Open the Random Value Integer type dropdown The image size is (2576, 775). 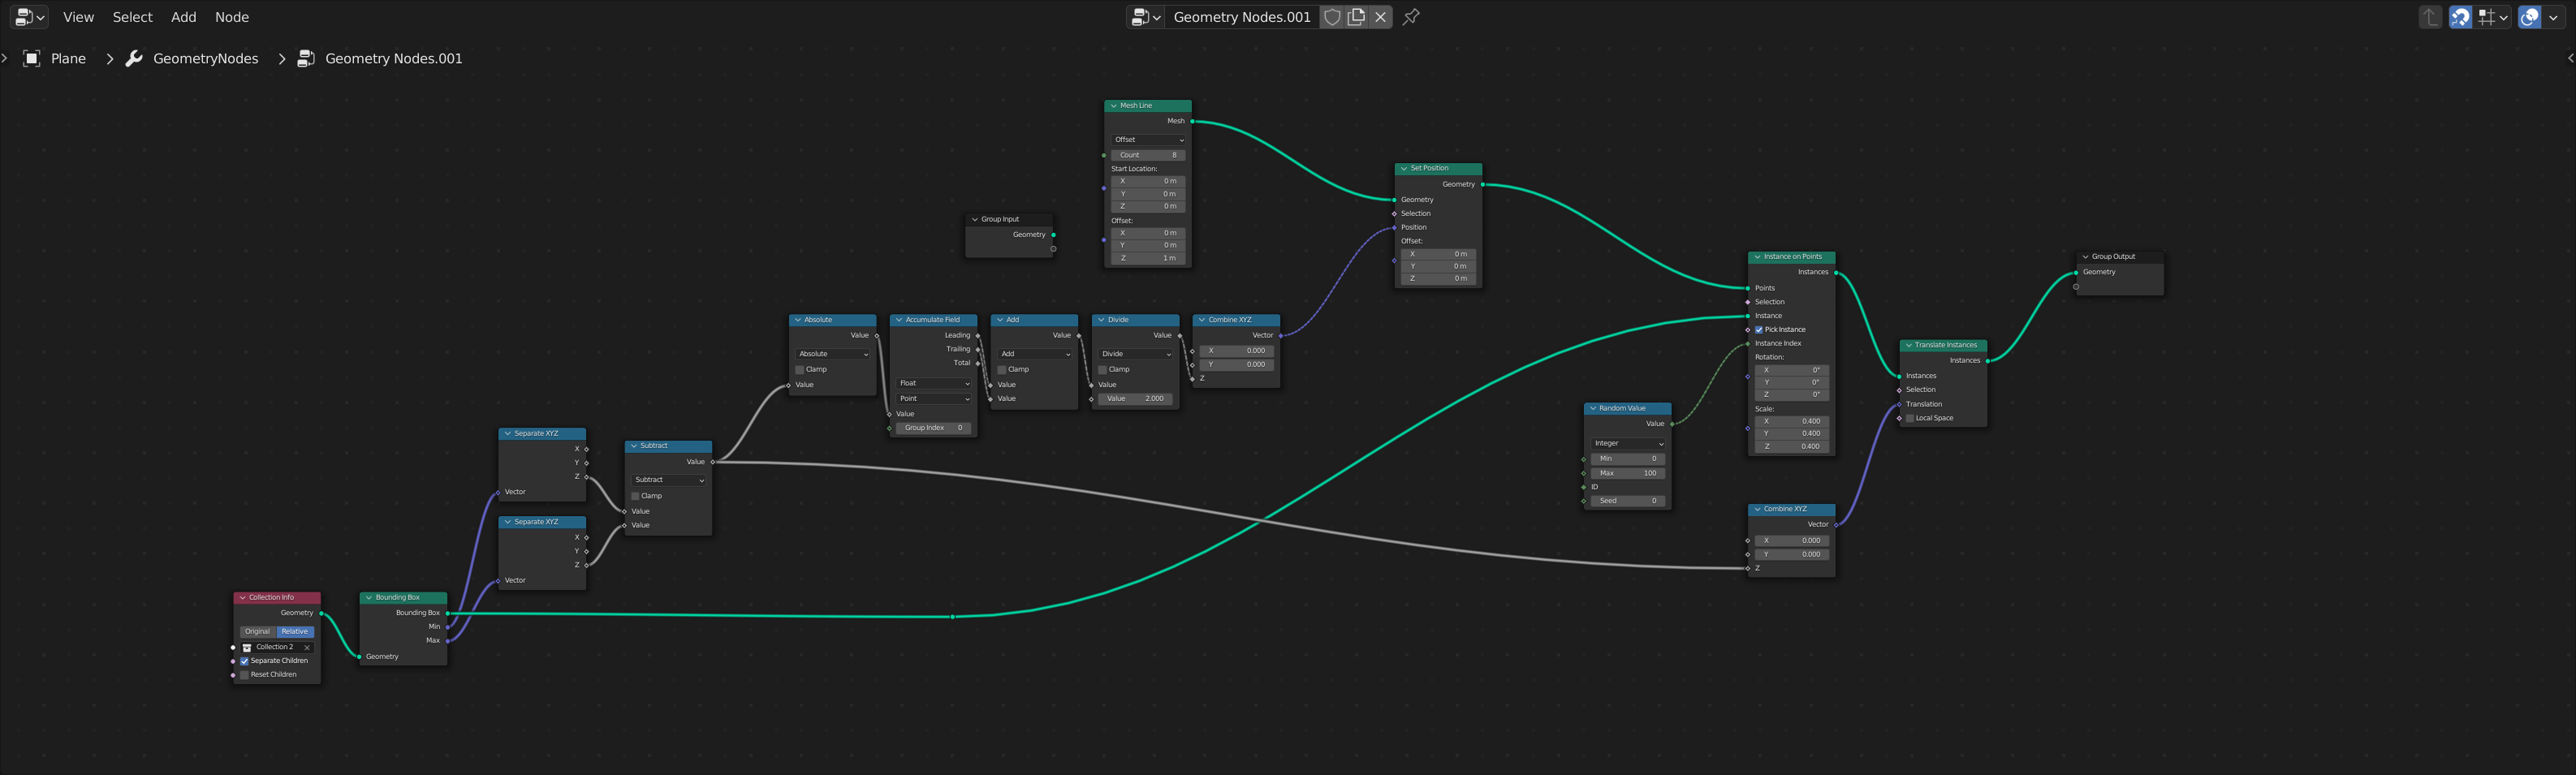(x=1628, y=443)
